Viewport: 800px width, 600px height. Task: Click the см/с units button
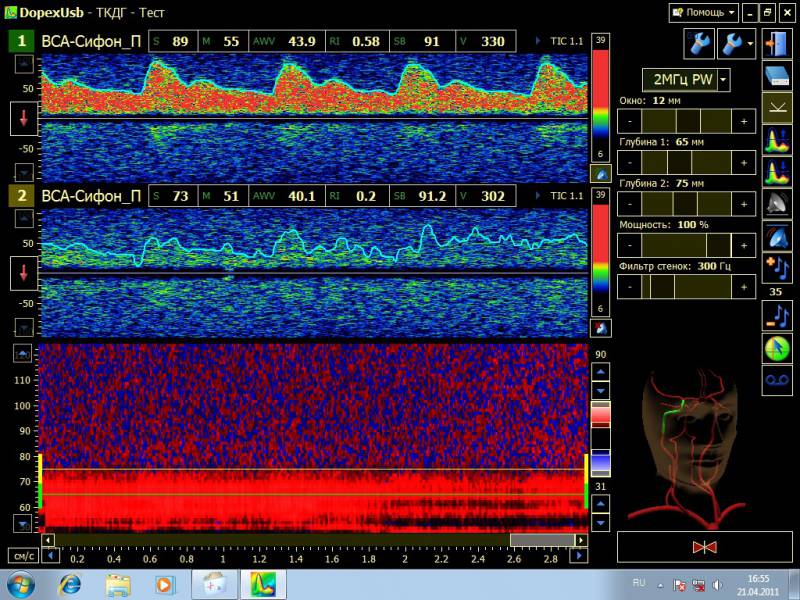[23, 556]
